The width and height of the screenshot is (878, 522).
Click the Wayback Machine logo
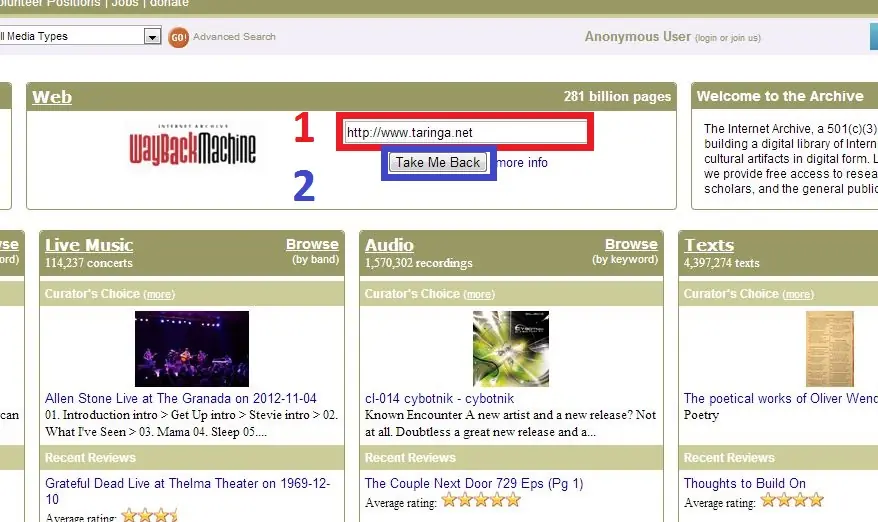[192, 145]
